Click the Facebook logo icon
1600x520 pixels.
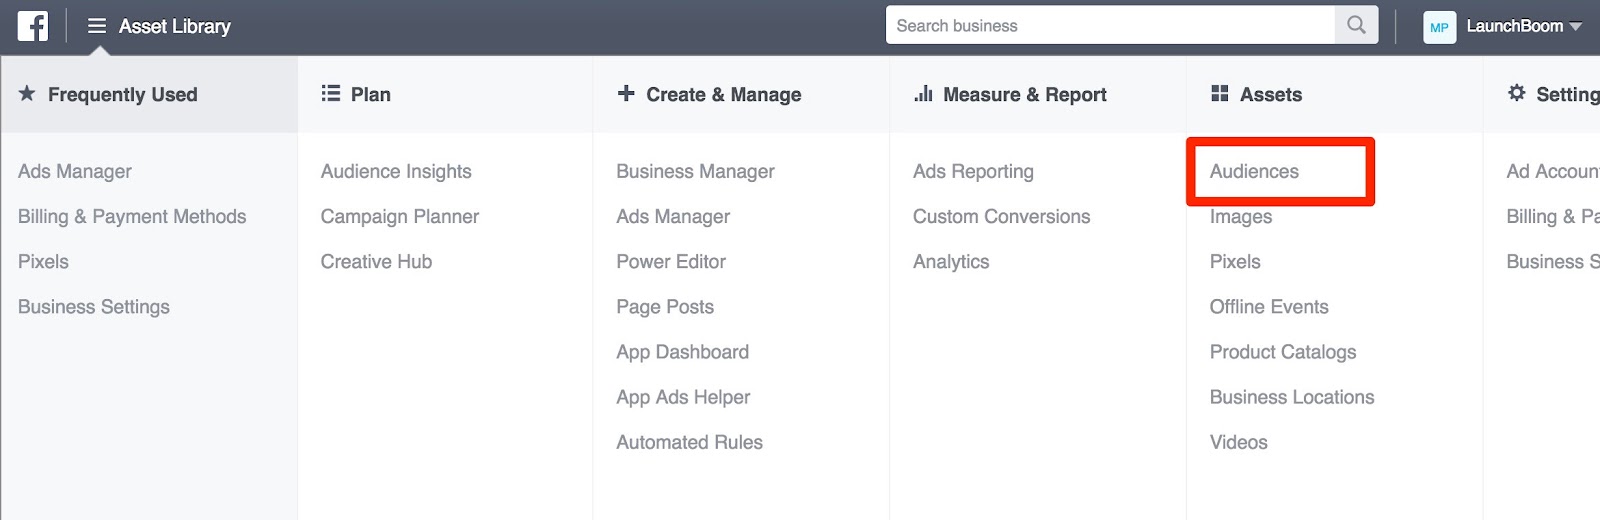(x=32, y=26)
